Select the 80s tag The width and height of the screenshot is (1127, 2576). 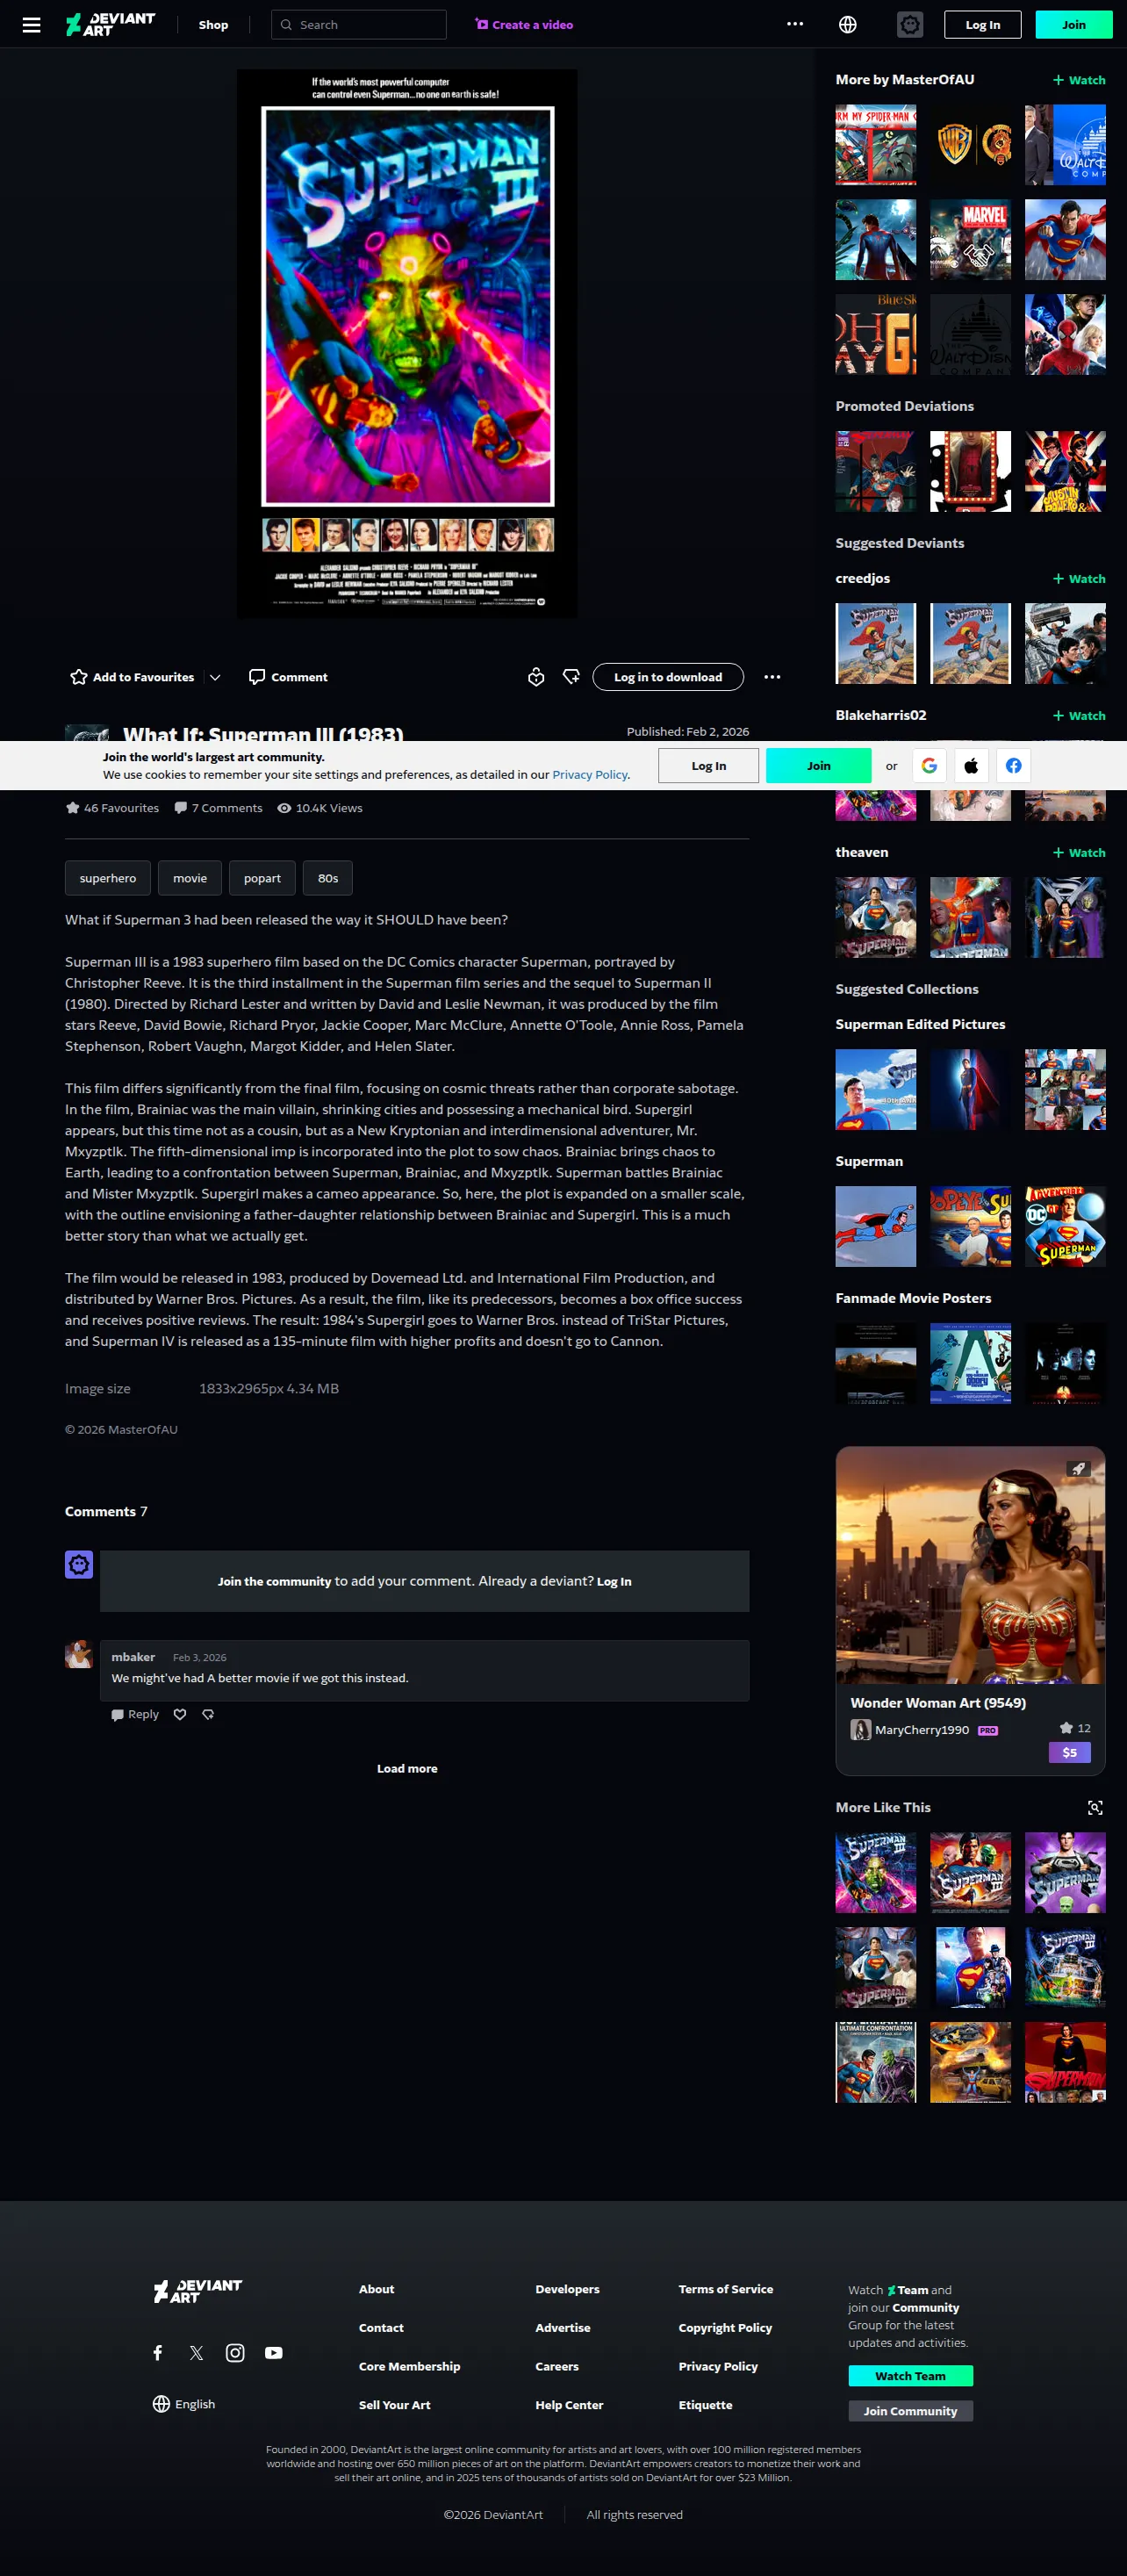coord(328,878)
